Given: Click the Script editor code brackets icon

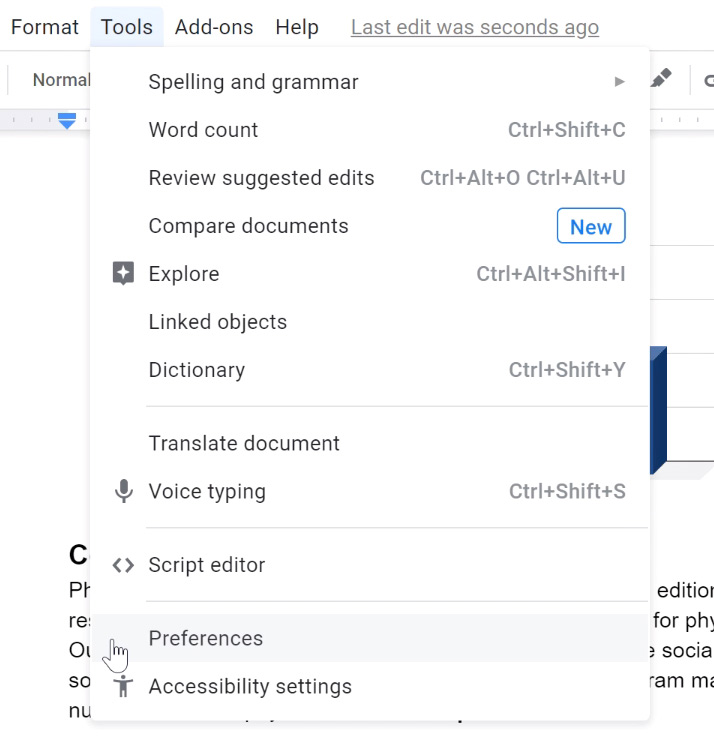Looking at the screenshot, I should pyautogui.click(x=124, y=565).
